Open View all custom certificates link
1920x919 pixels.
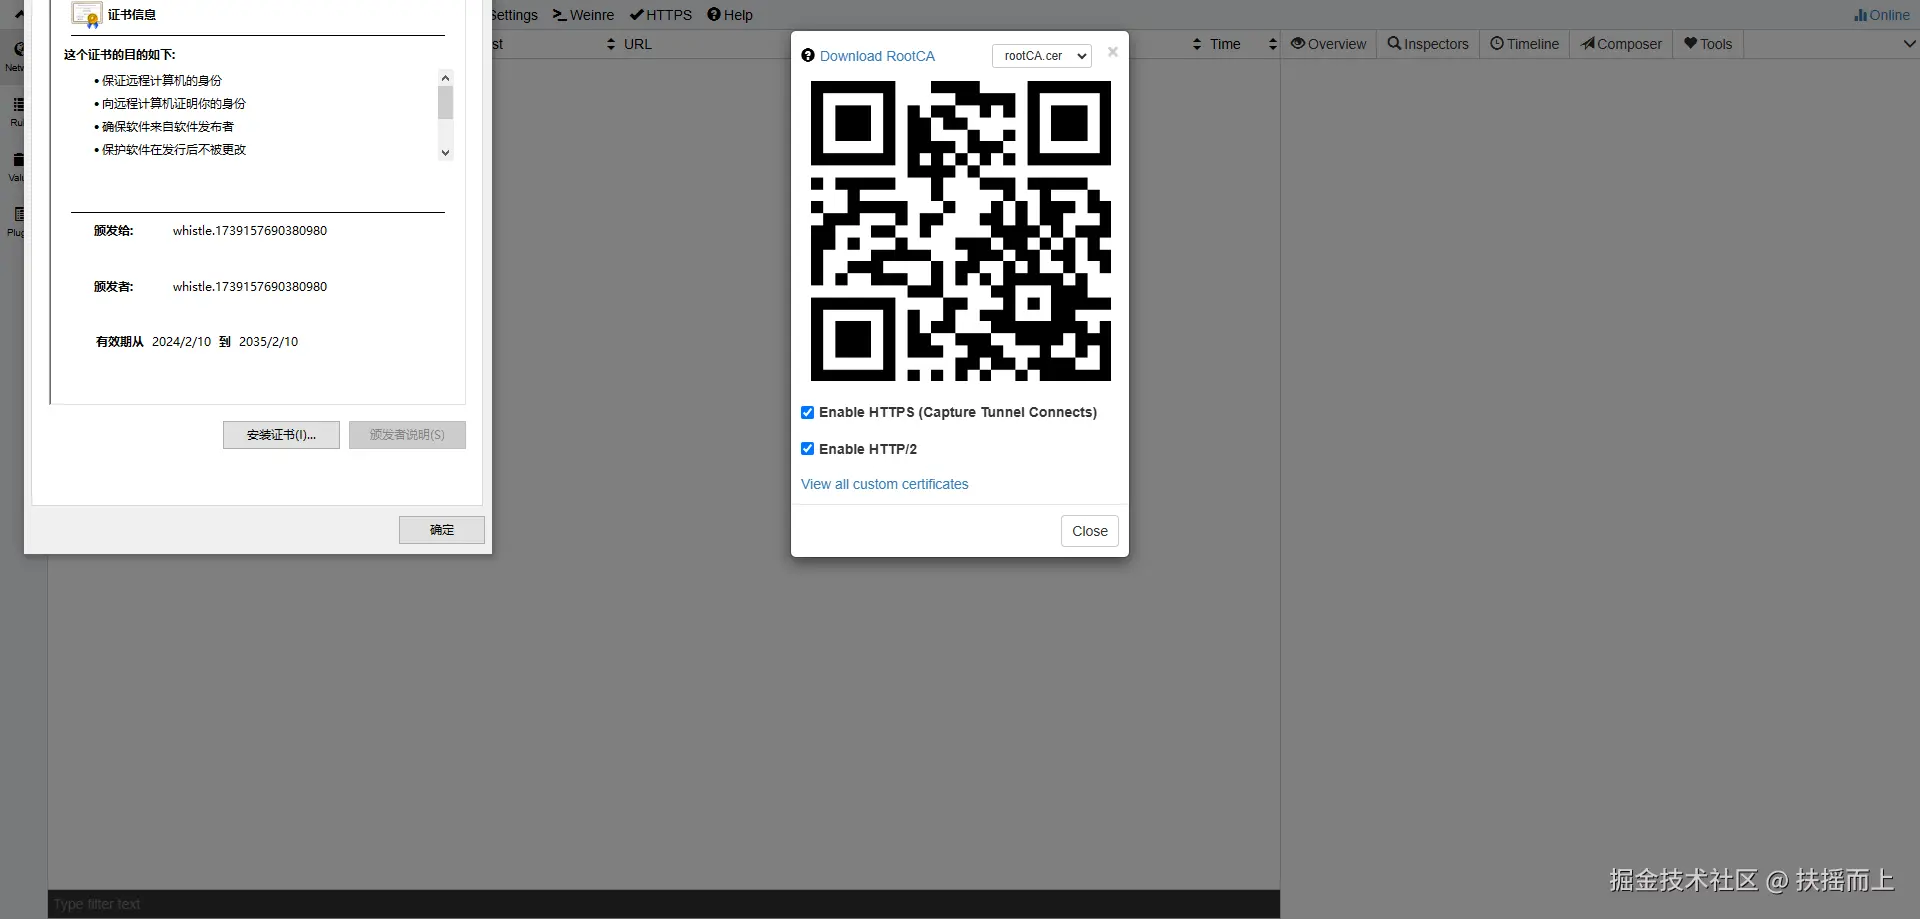(x=885, y=484)
